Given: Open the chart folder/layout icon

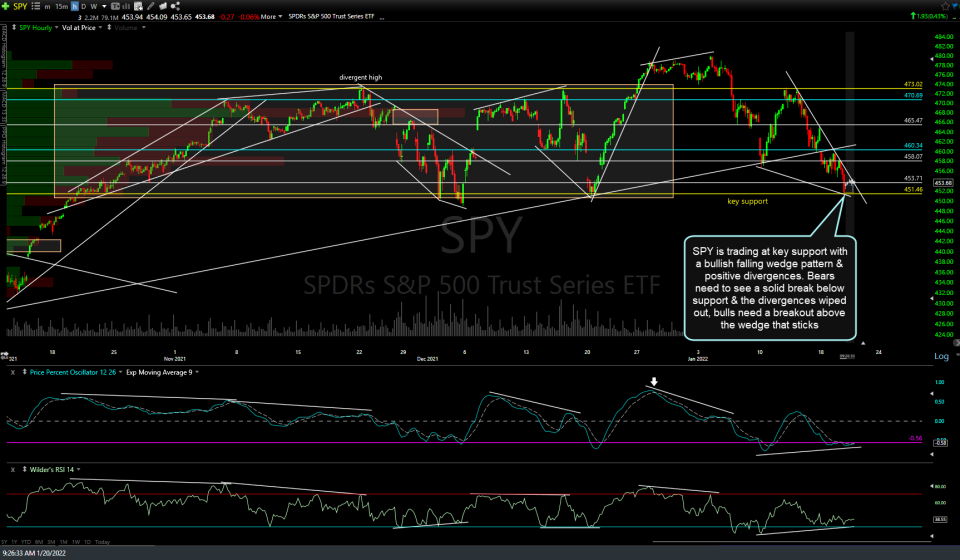Looking at the screenshot, I should coord(163,6).
